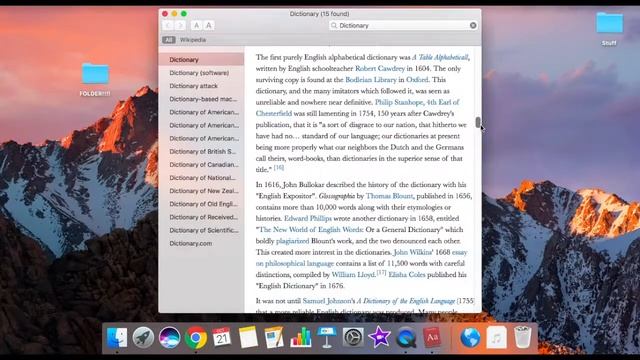Select 'Dictionary of New Zeal...' result
Image resolution: width=640 pixels, height=360 pixels.
(x=201, y=191)
